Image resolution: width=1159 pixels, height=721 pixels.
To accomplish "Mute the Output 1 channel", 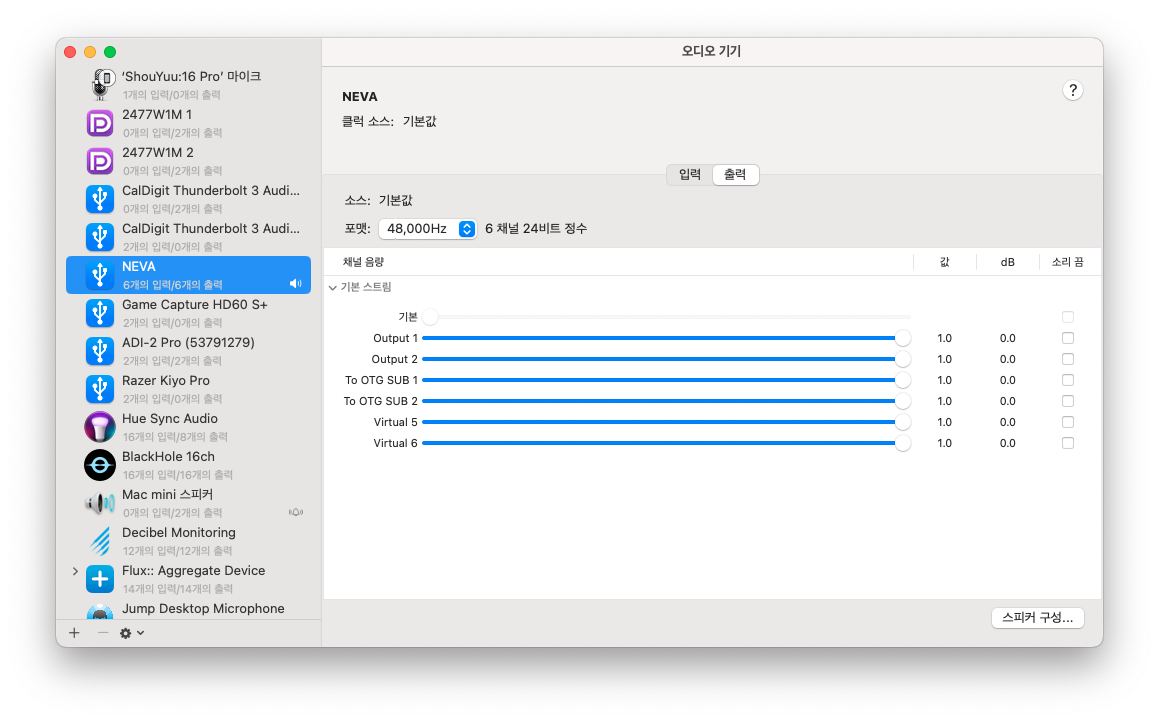I will [x=1067, y=338].
